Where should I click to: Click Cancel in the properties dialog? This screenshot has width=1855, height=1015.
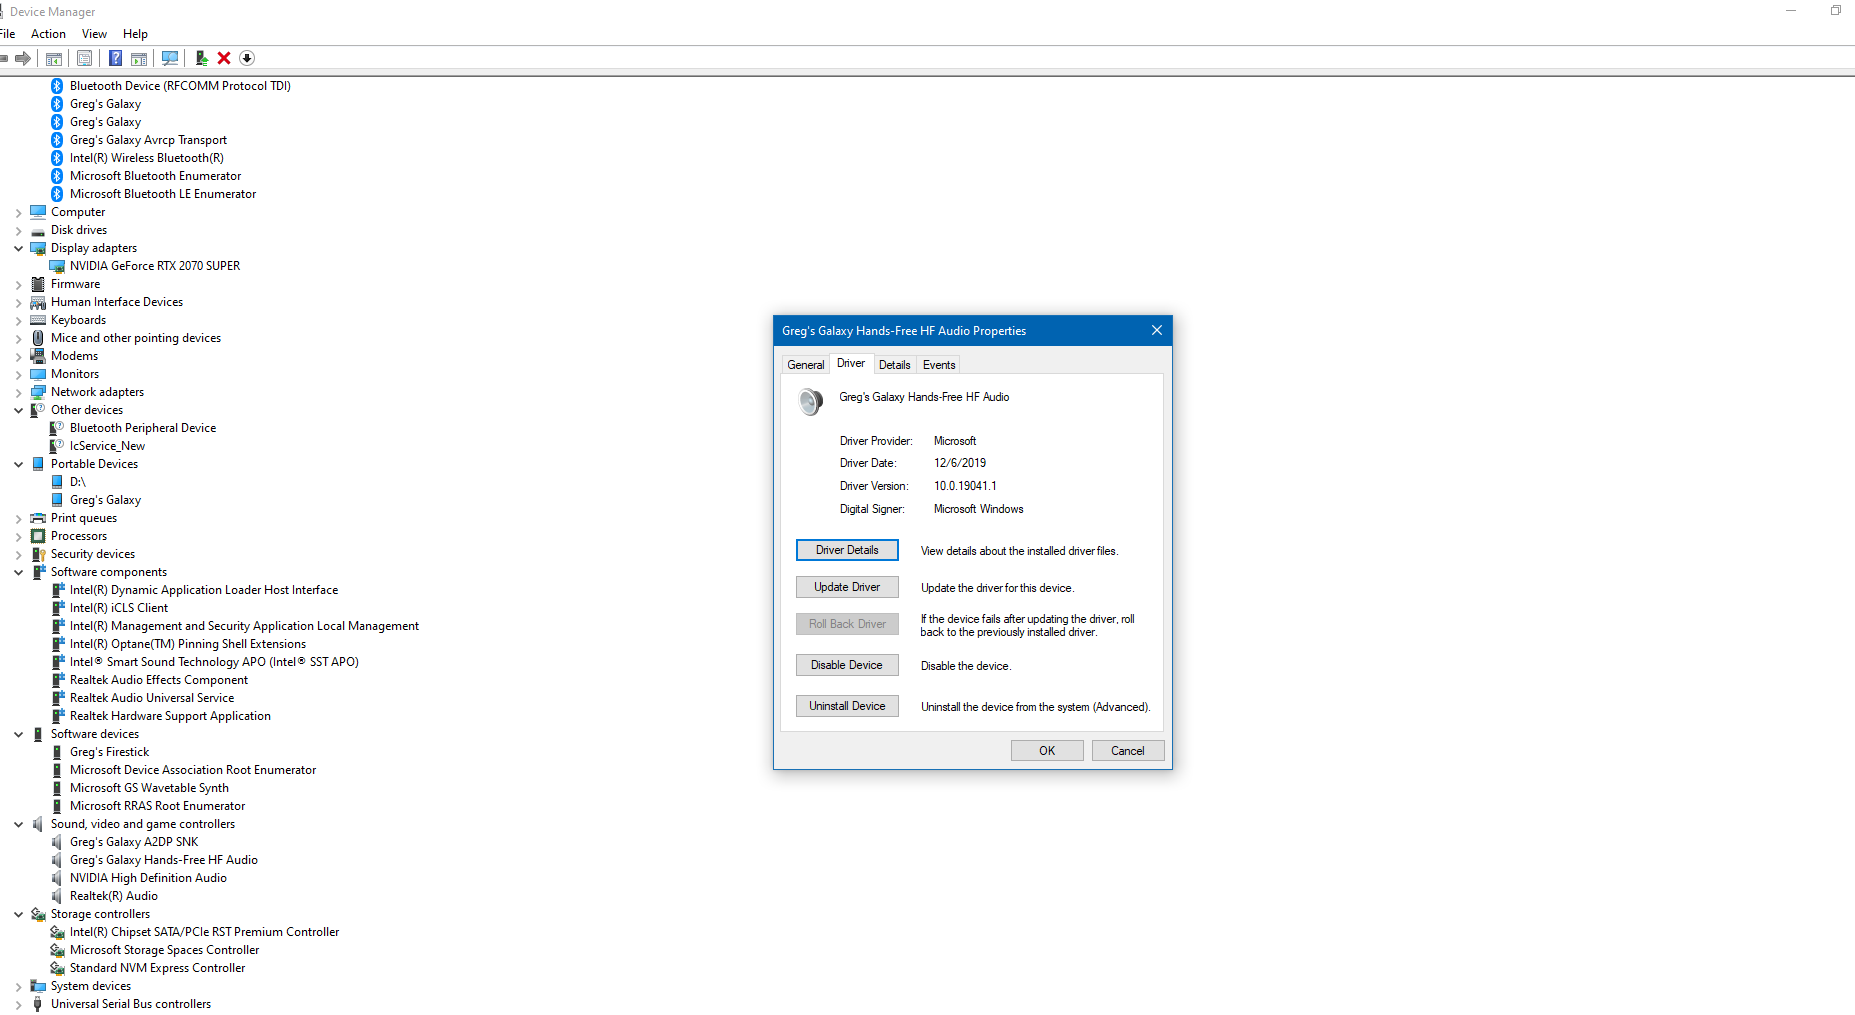pos(1128,751)
